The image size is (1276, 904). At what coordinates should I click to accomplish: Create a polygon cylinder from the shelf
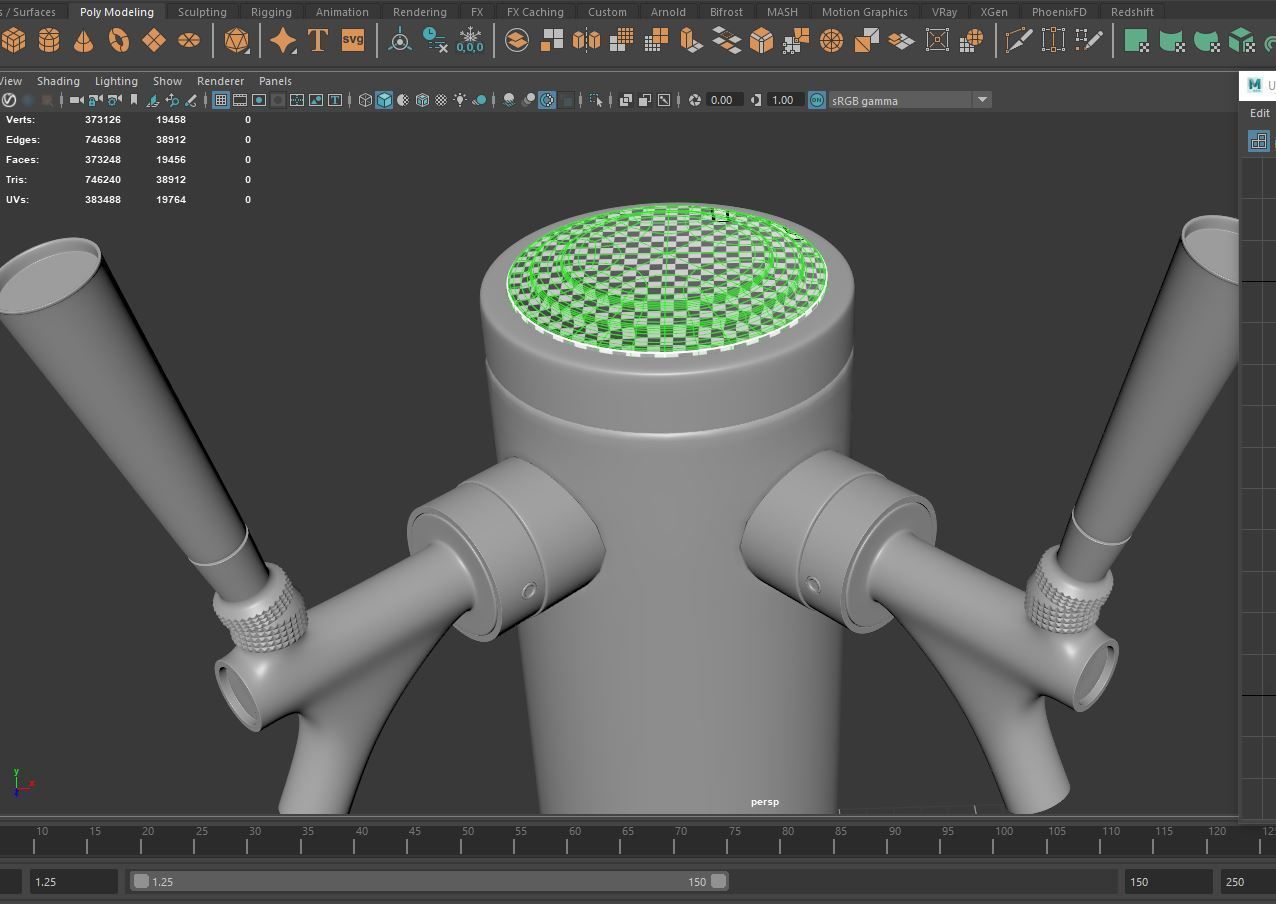pyautogui.click(x=48, y=40)
